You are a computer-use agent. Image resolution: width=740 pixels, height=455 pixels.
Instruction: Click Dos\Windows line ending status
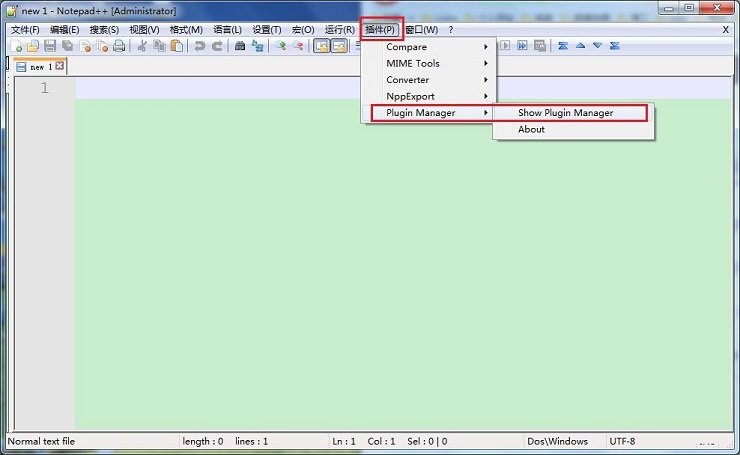coord(557,441)
